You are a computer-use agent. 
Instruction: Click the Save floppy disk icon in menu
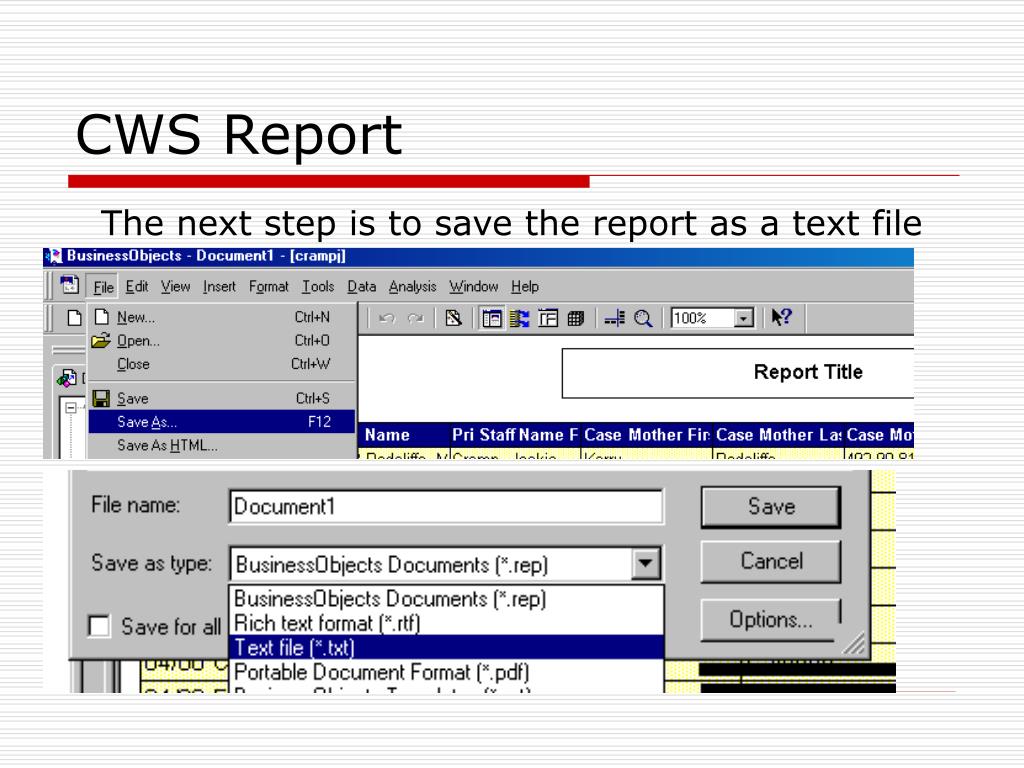tap(101, 398)
